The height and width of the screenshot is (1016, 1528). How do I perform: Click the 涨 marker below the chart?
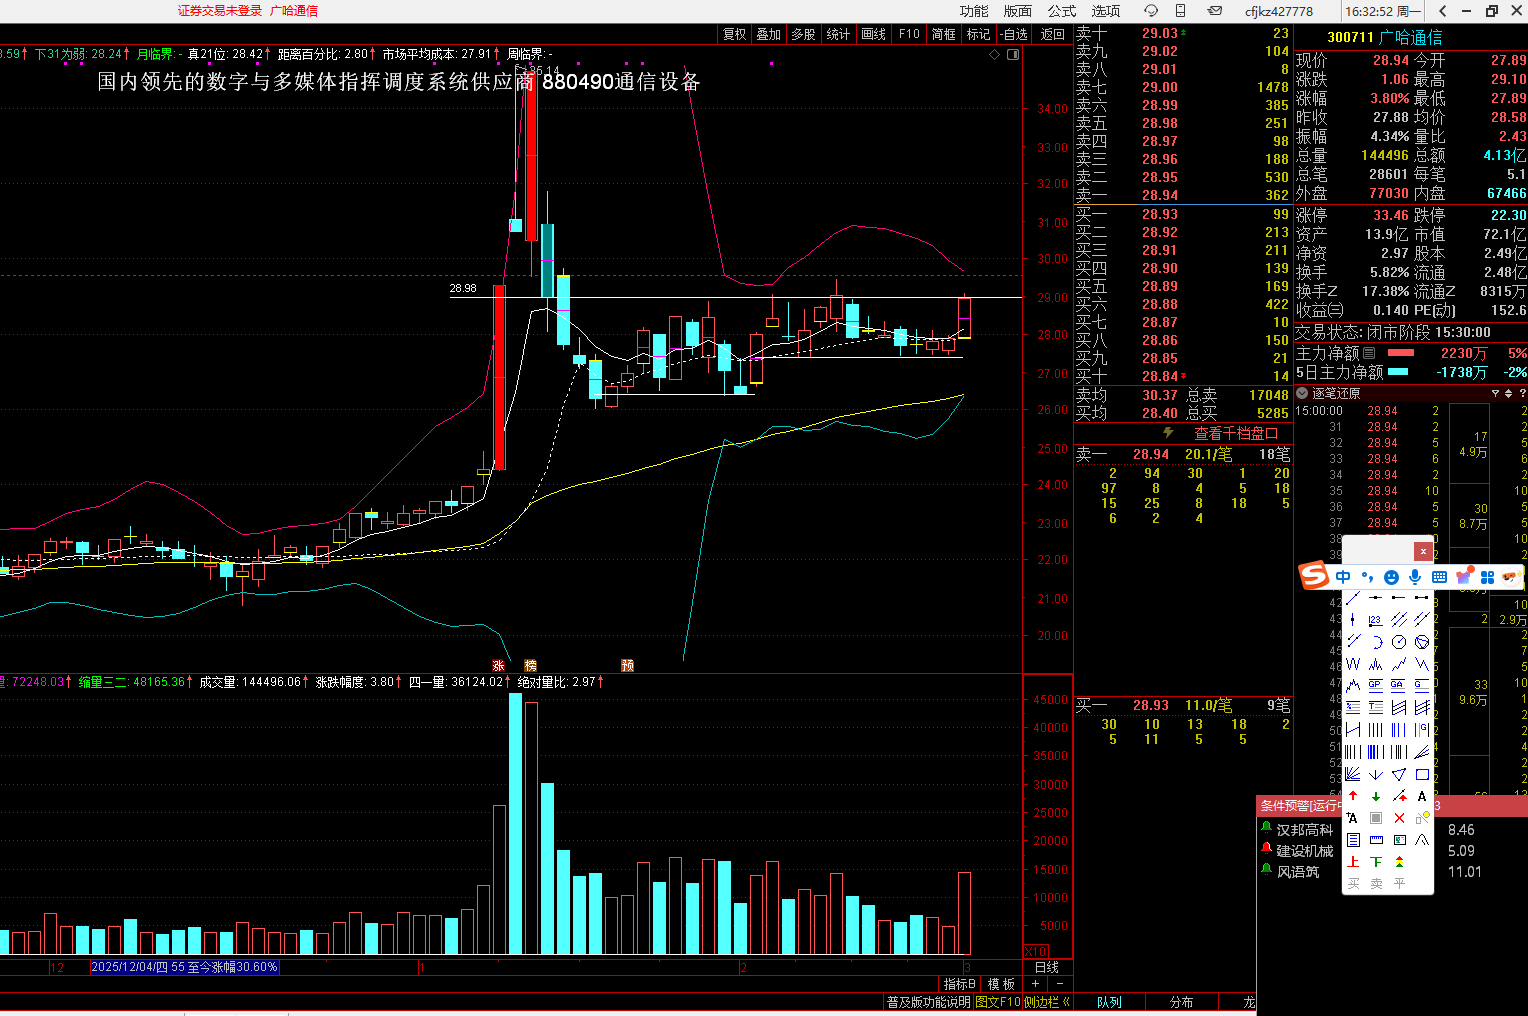(498, 666)
